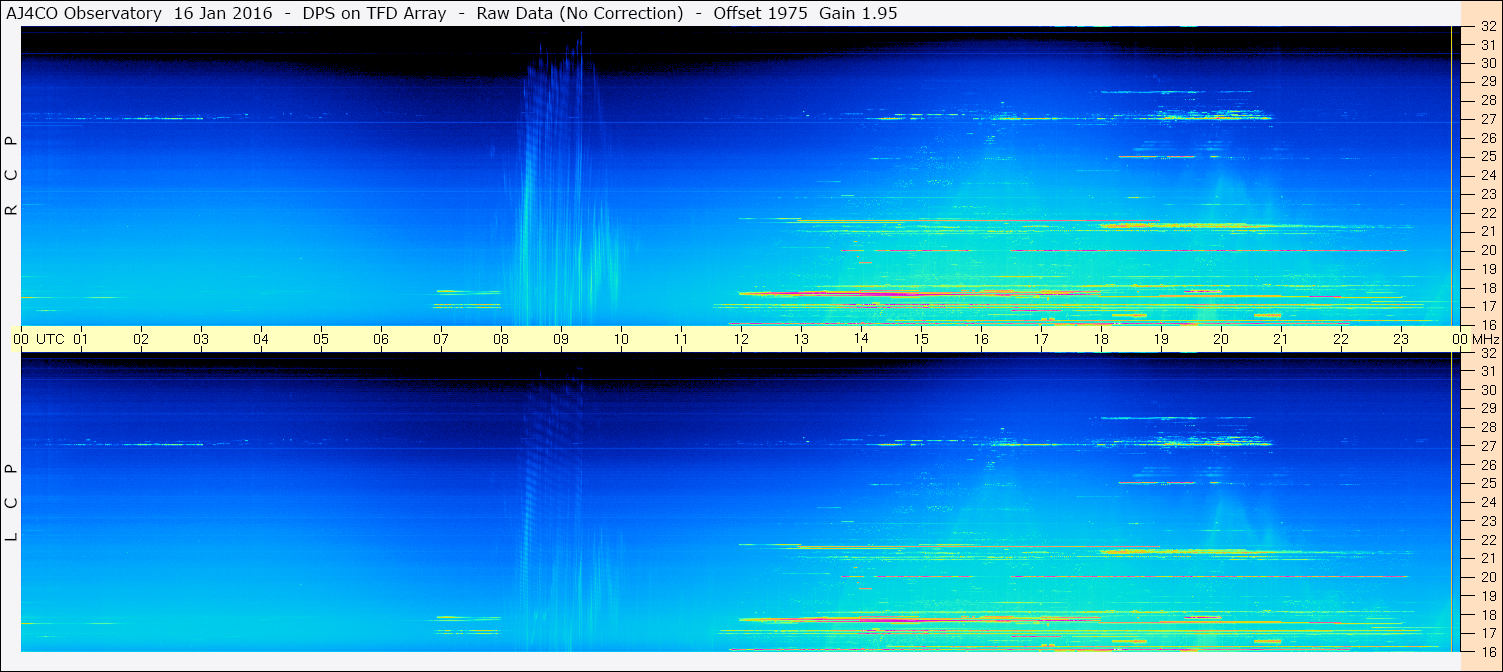Select the 17 hour marker on UTC time axis
Image resolution: width=1503 pixels, height=672 pixels.
tap(1041, 339)
